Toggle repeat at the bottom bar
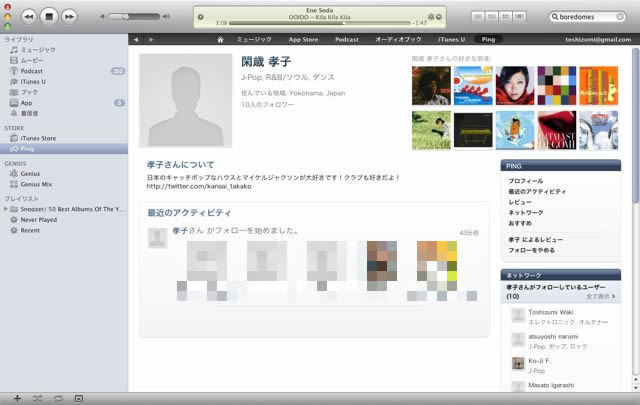 click(58, 398)
